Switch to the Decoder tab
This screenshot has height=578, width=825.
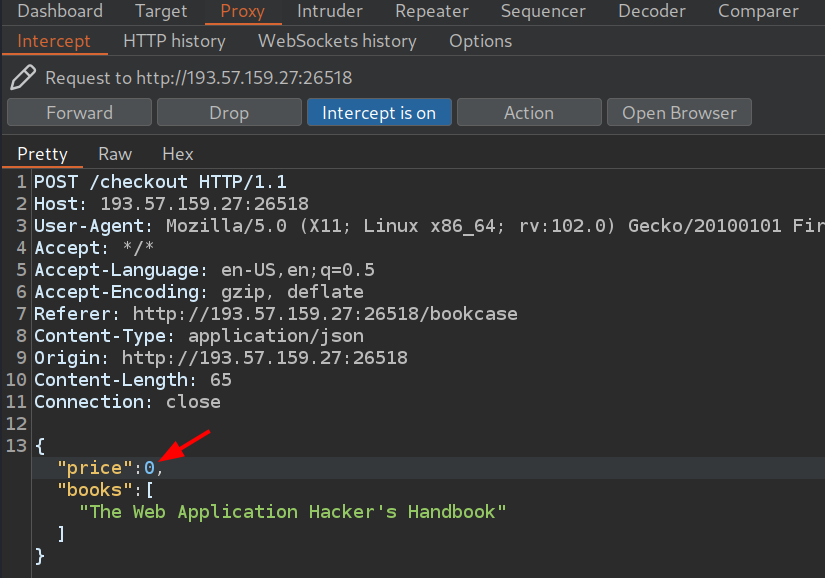tap(652, 12)
